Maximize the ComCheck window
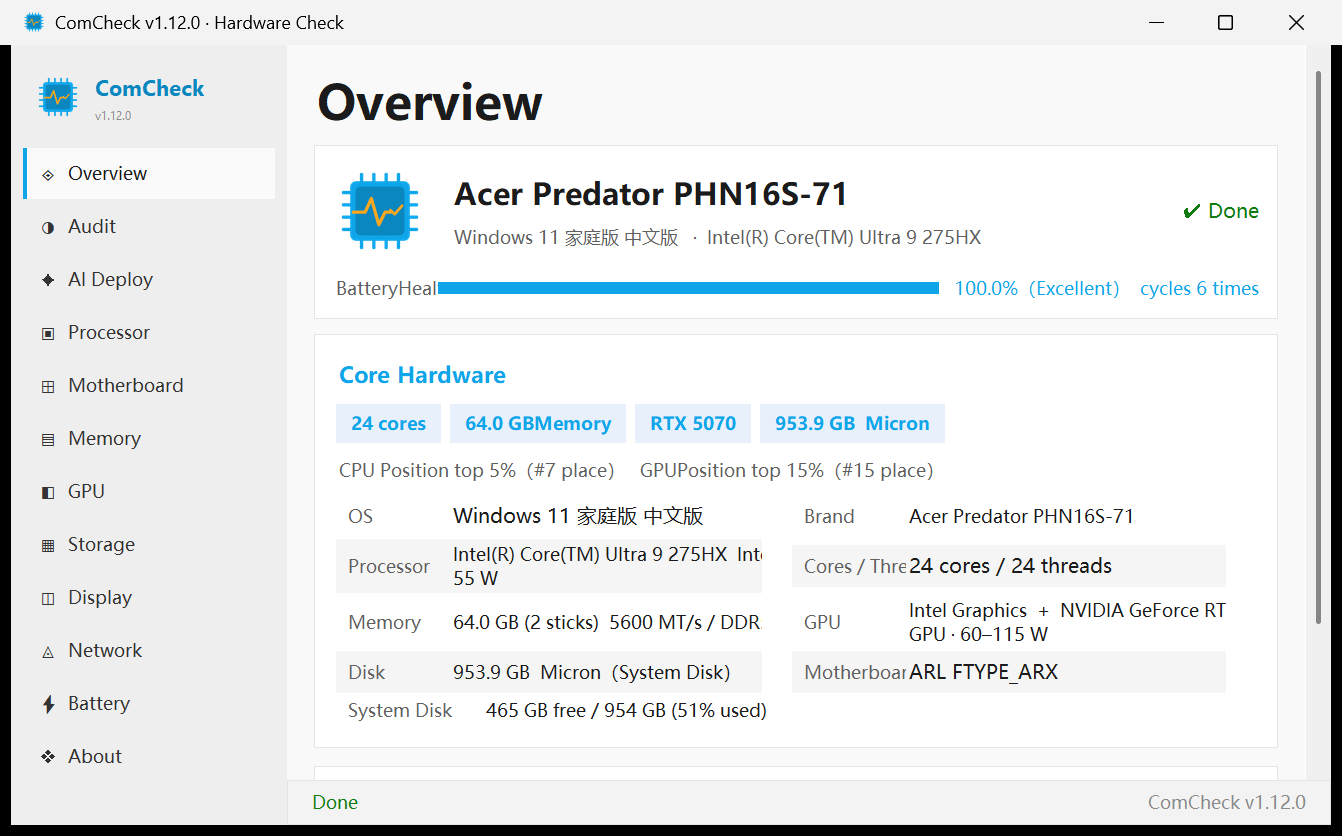The image size is (1342, 836). click(1225, 22)
